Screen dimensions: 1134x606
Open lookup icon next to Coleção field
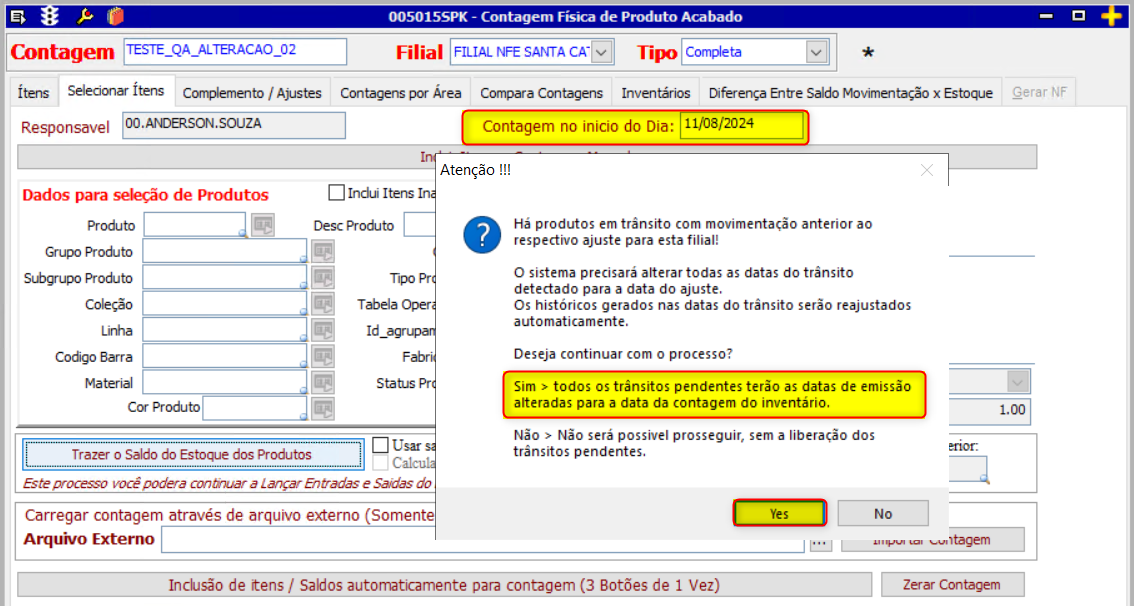click(323, 304)
